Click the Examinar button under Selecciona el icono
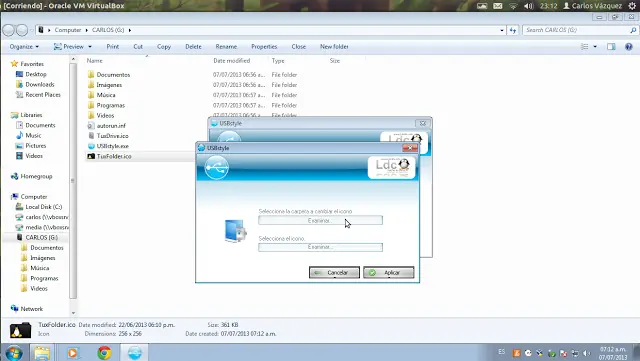Viewport: 640px width, 361px height. (x=320, y=247)
